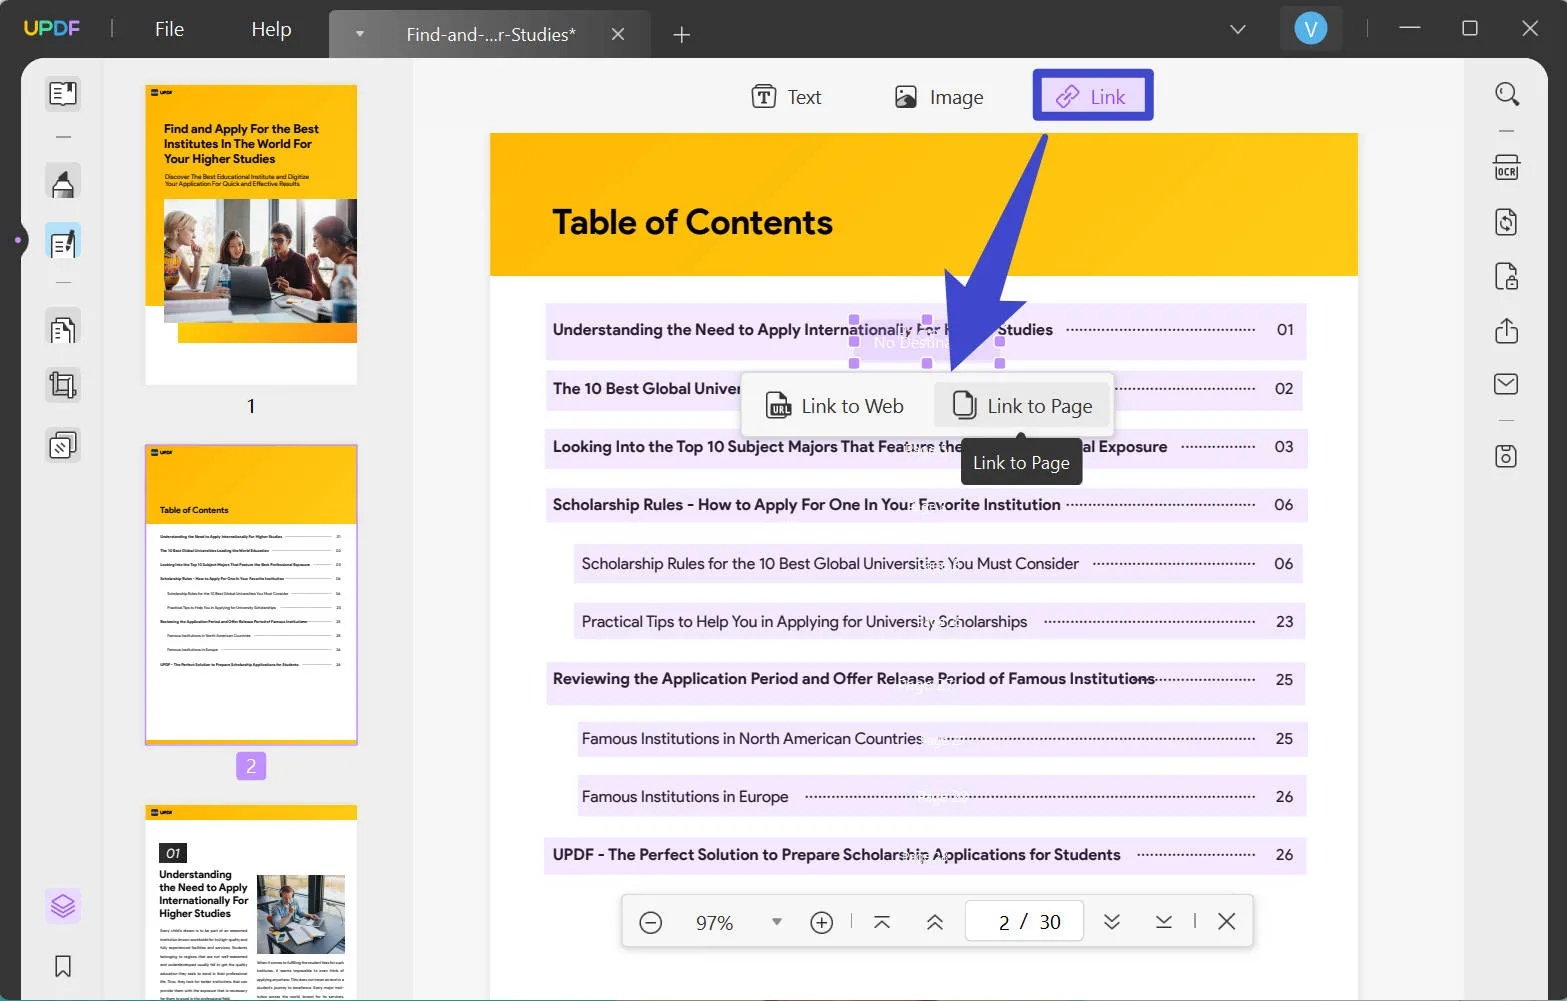Click the OCR recognize text icon
Viewport: 1567px width, 1001px height.
(x=1506, y=168)
